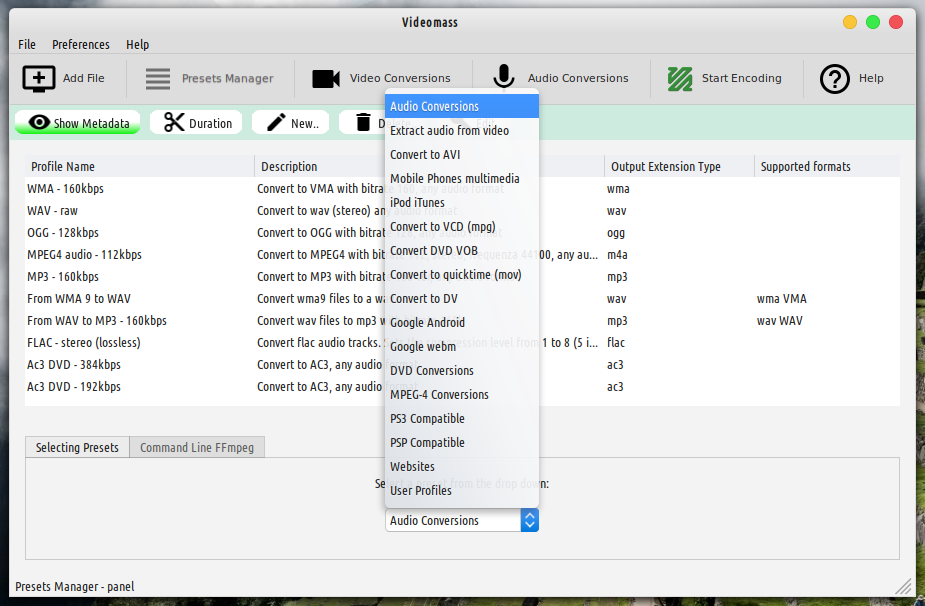The width and height of the screenshot is (925, 606).
Task: Click the Audio Conversions combo box field
Action: tap(453, 520)
